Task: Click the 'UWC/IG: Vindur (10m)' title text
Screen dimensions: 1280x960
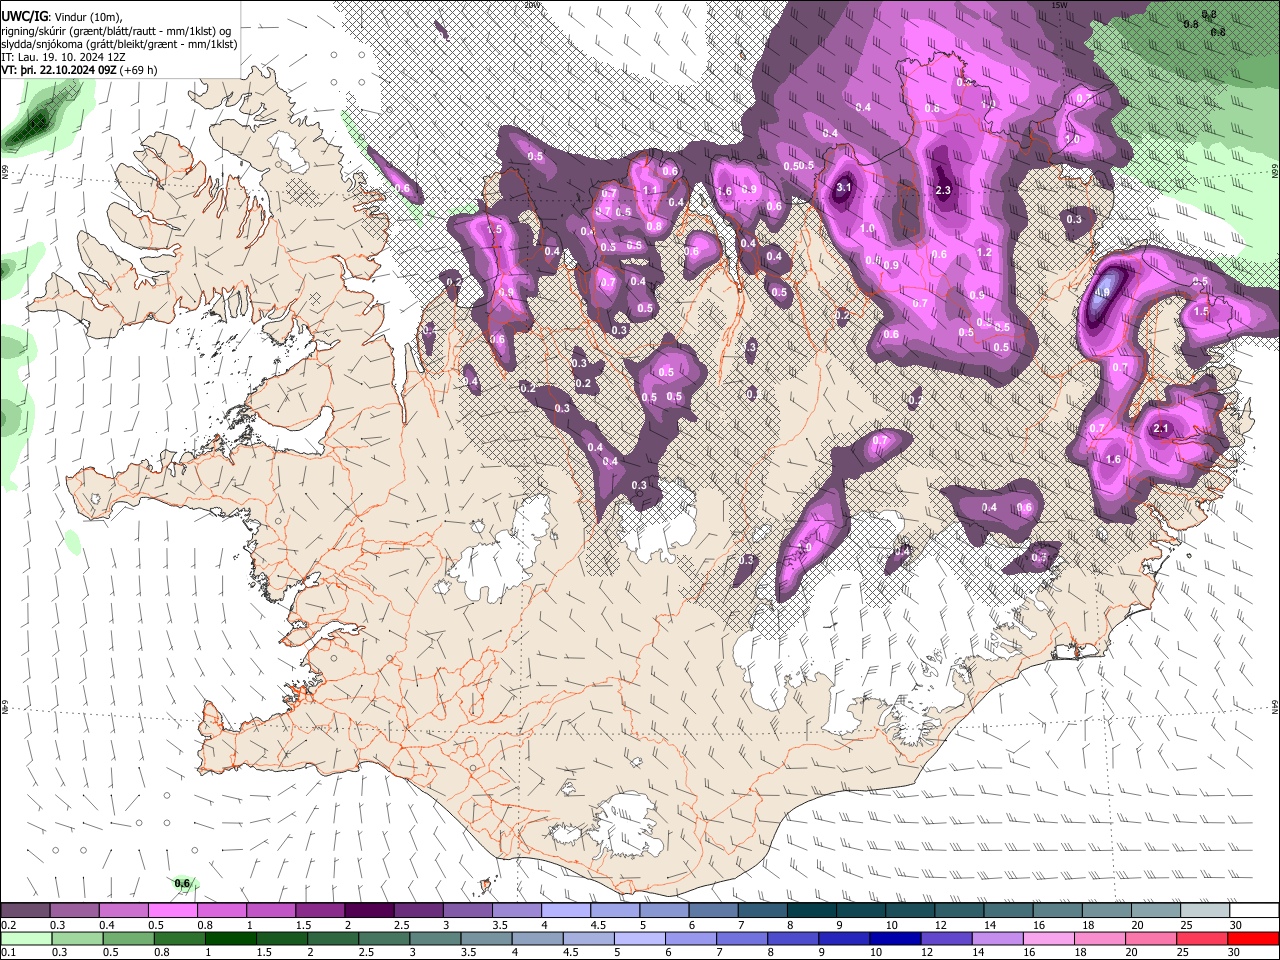Action: coord(62,16)
